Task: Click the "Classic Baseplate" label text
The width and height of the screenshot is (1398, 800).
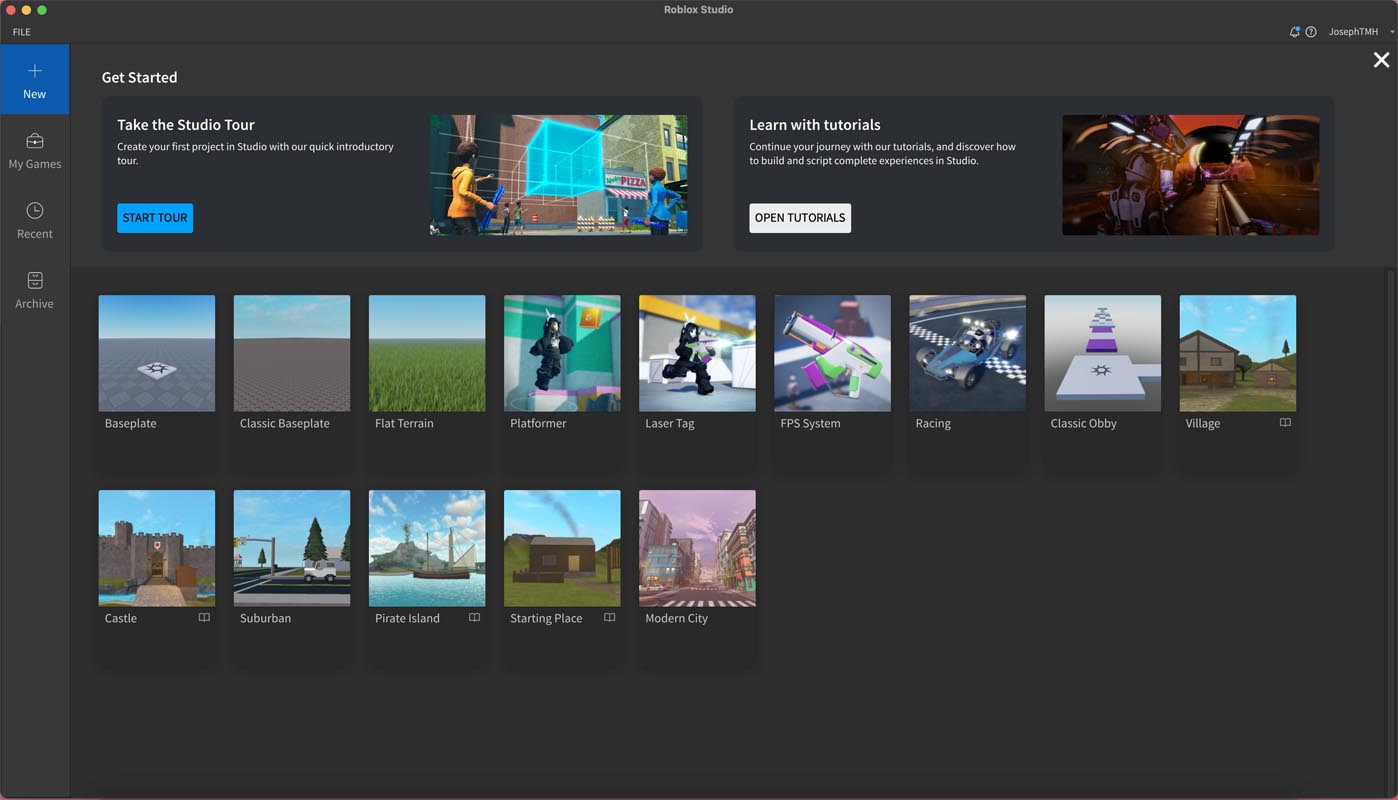Action: pyautogui.click(x=285, y=424)
